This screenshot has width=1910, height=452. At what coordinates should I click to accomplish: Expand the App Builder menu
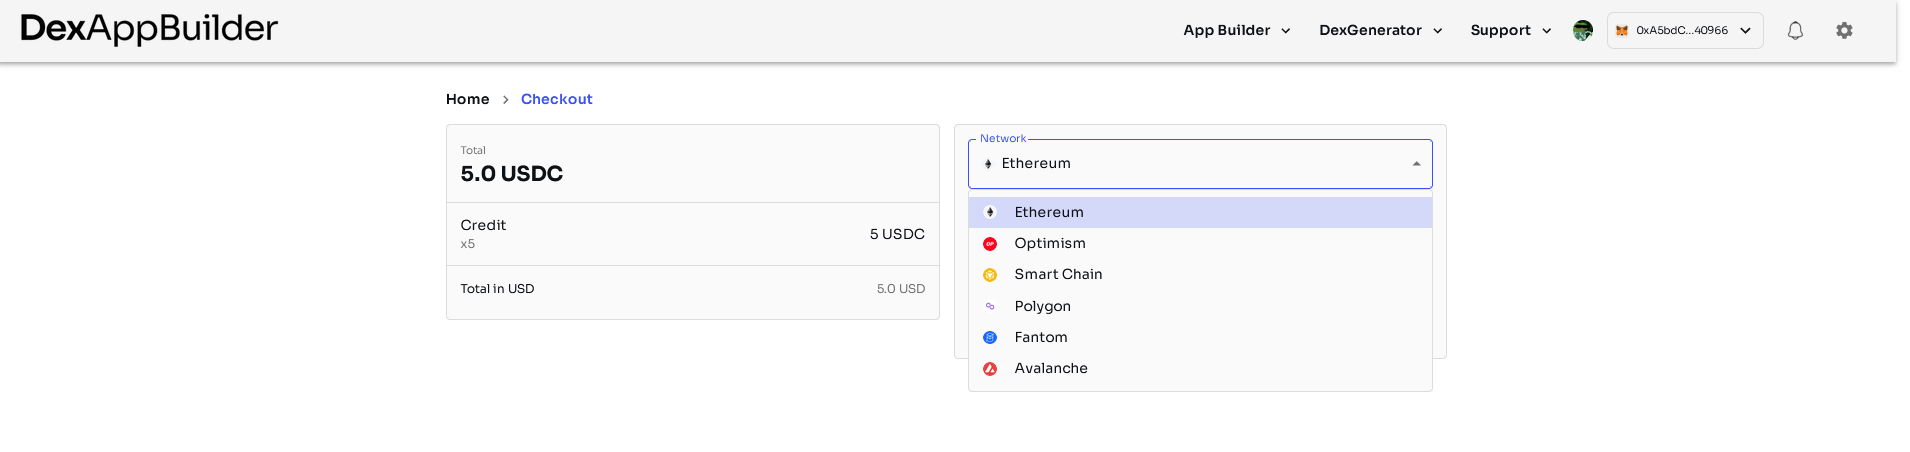1237,31
